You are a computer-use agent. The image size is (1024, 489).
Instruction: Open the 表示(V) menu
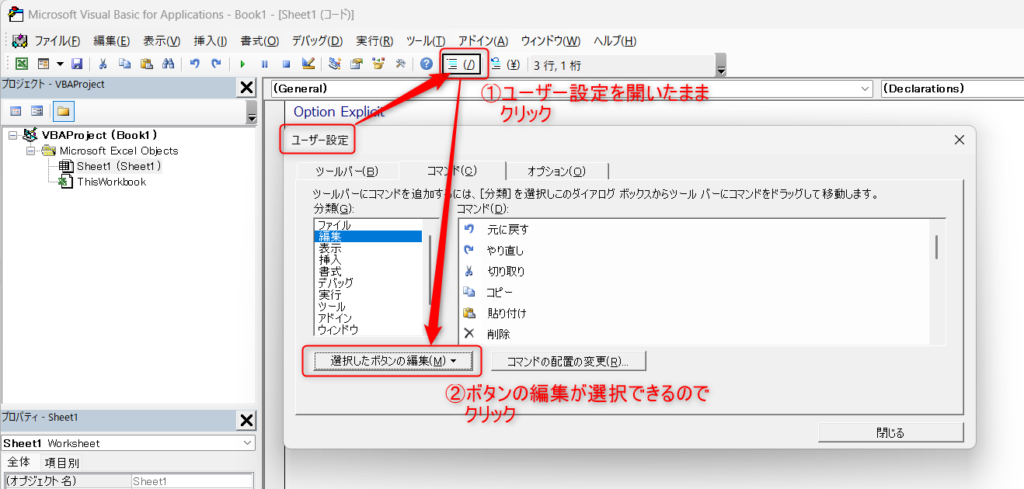click(x=162, y=40)
